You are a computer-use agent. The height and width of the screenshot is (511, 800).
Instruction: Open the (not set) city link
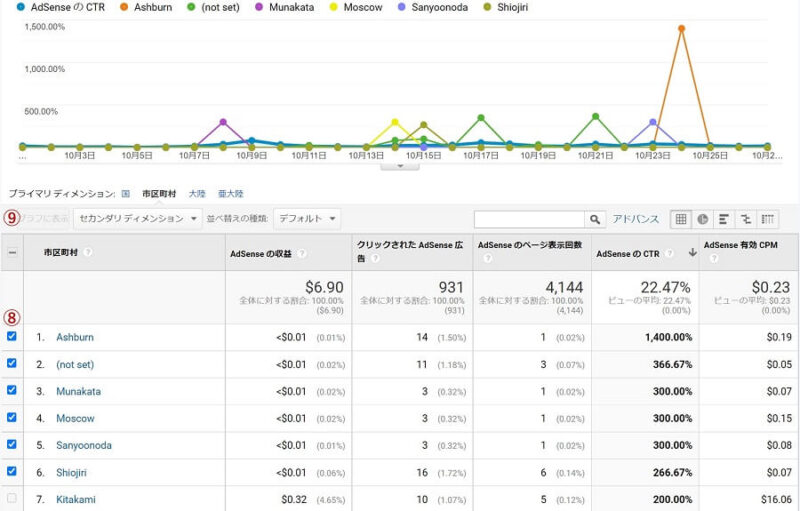75,365
